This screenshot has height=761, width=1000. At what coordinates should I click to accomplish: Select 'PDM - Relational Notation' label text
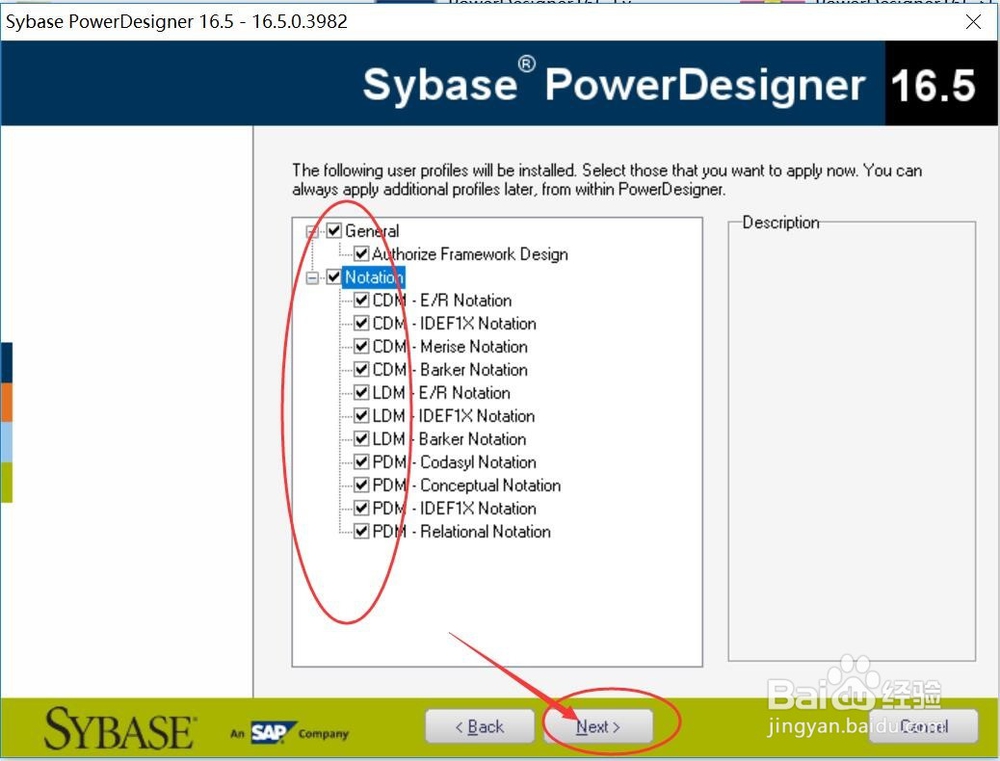coord(462,532)
